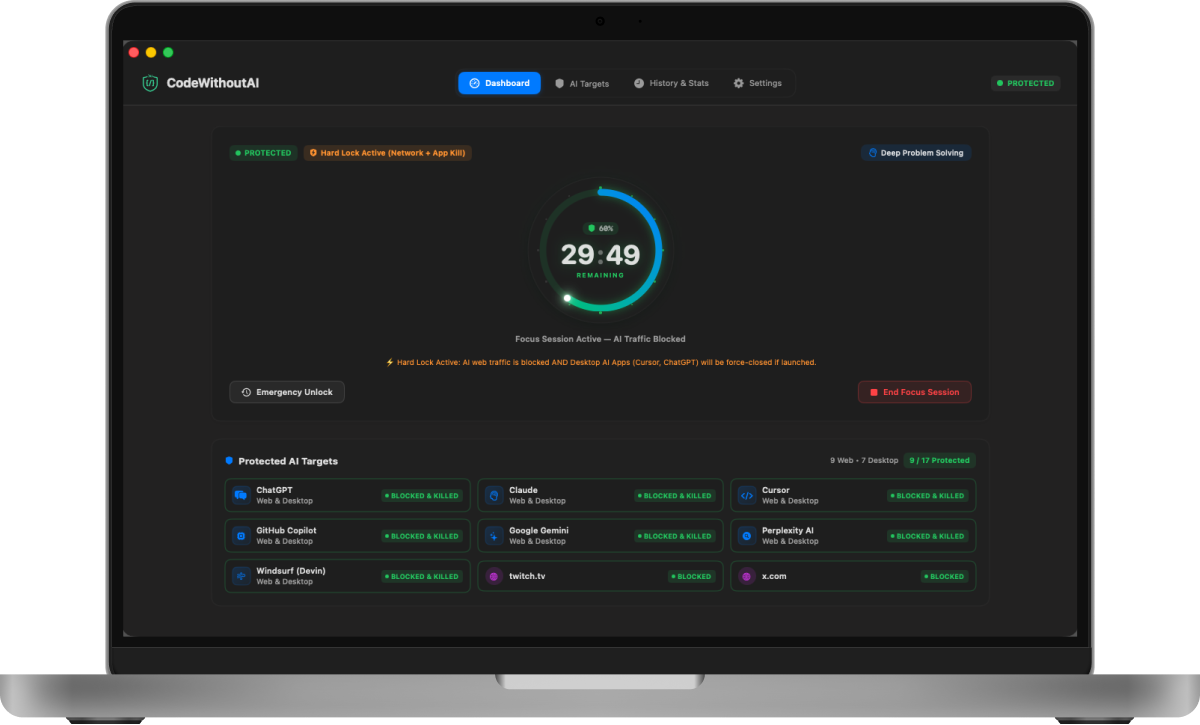Open the History & Stats tab

click(671, 83)
